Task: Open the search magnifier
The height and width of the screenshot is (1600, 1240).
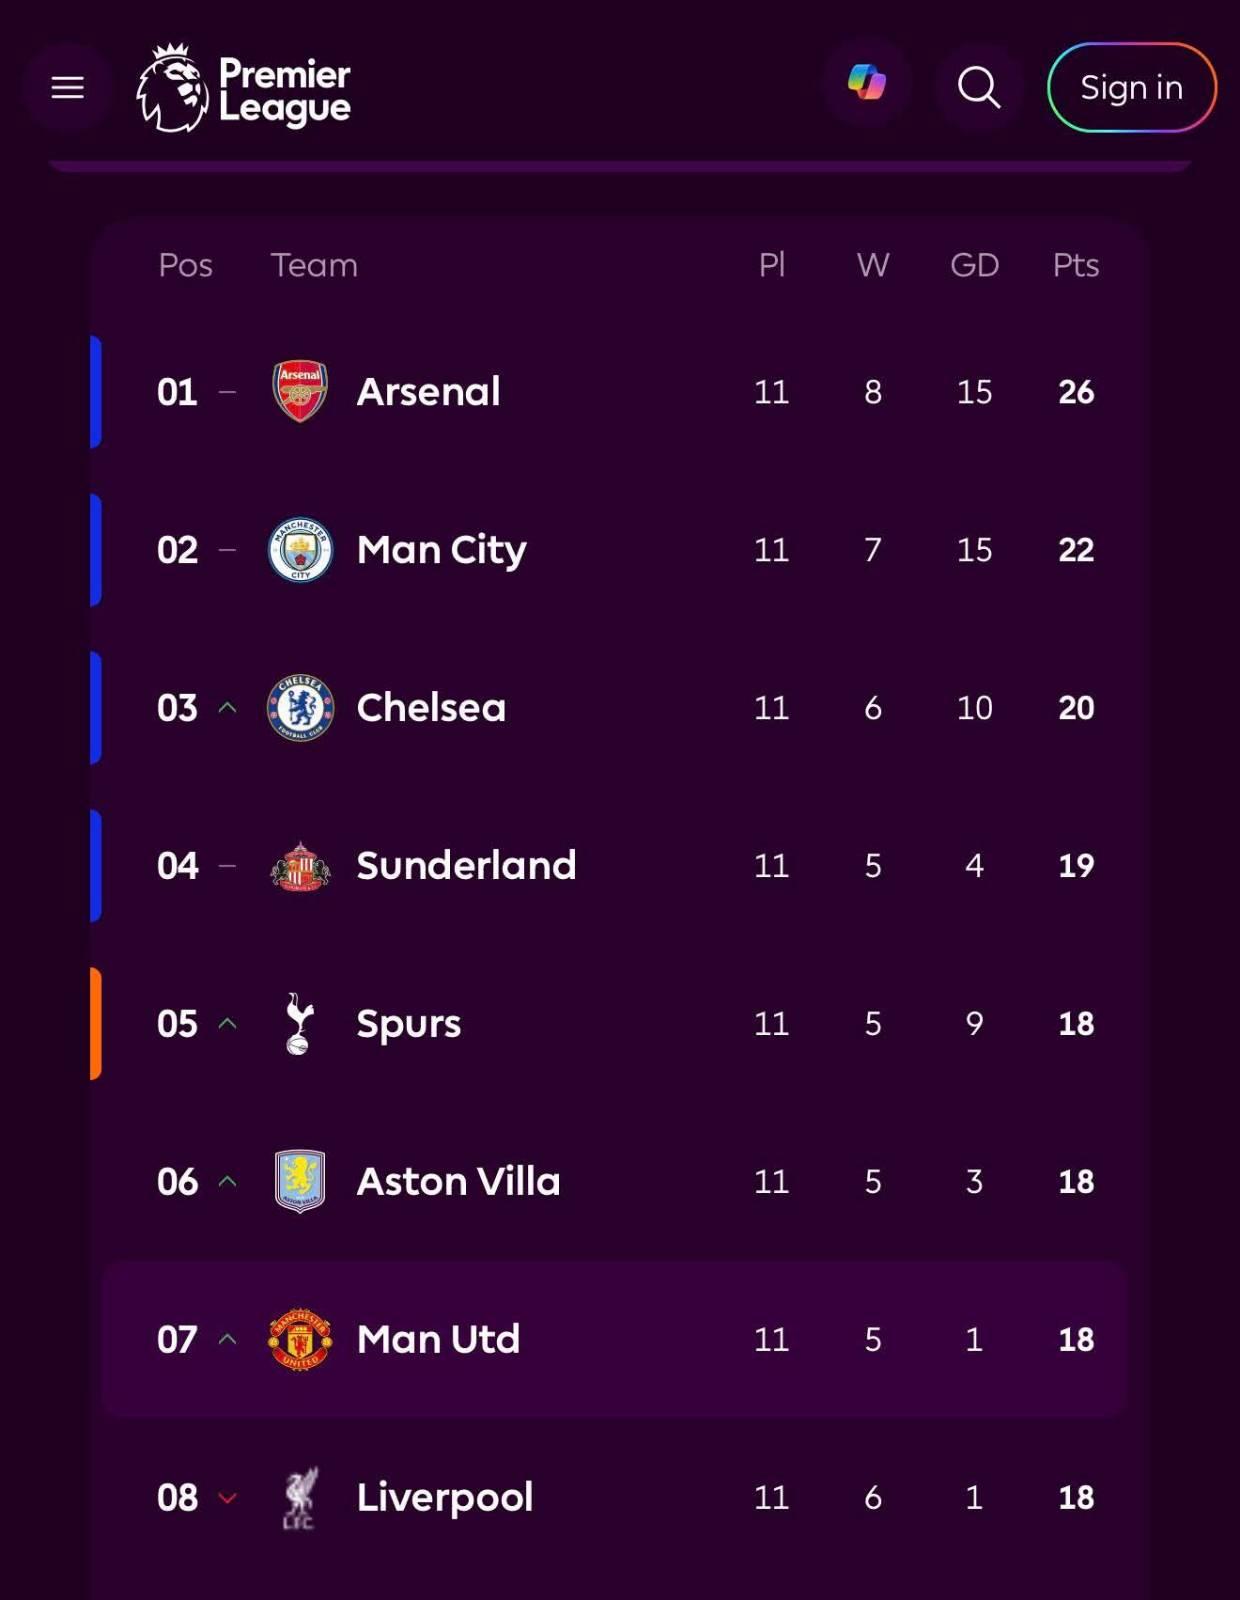Action: (979, 88)
